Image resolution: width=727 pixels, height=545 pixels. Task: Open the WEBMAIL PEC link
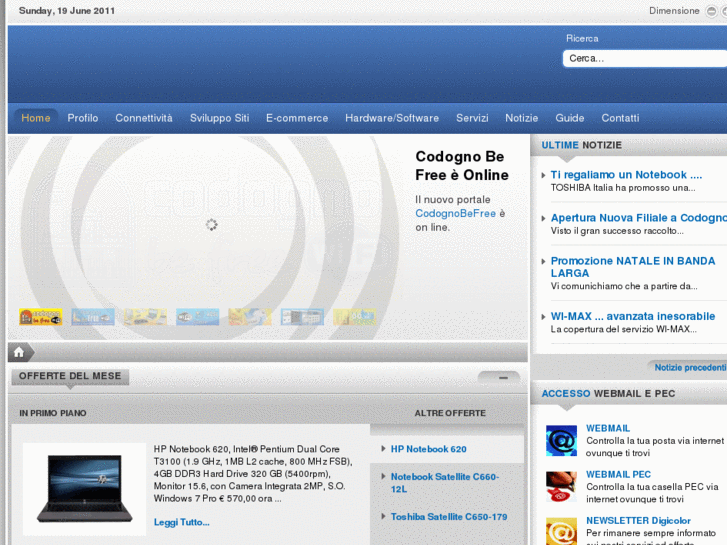(618, 474)
